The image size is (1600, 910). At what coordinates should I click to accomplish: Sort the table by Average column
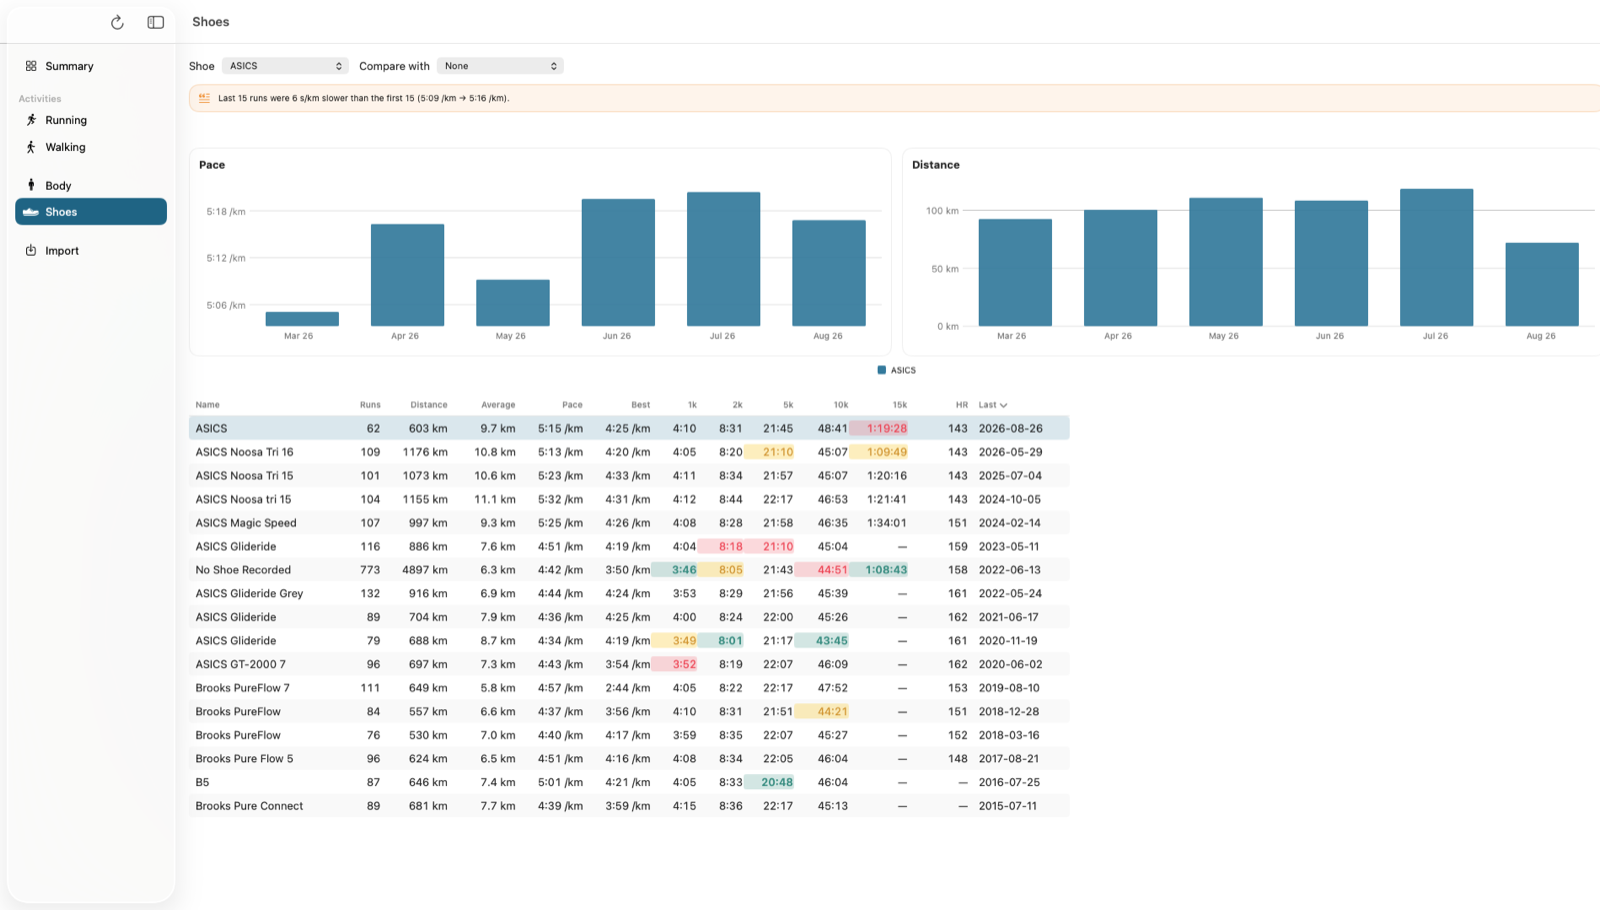498,405
